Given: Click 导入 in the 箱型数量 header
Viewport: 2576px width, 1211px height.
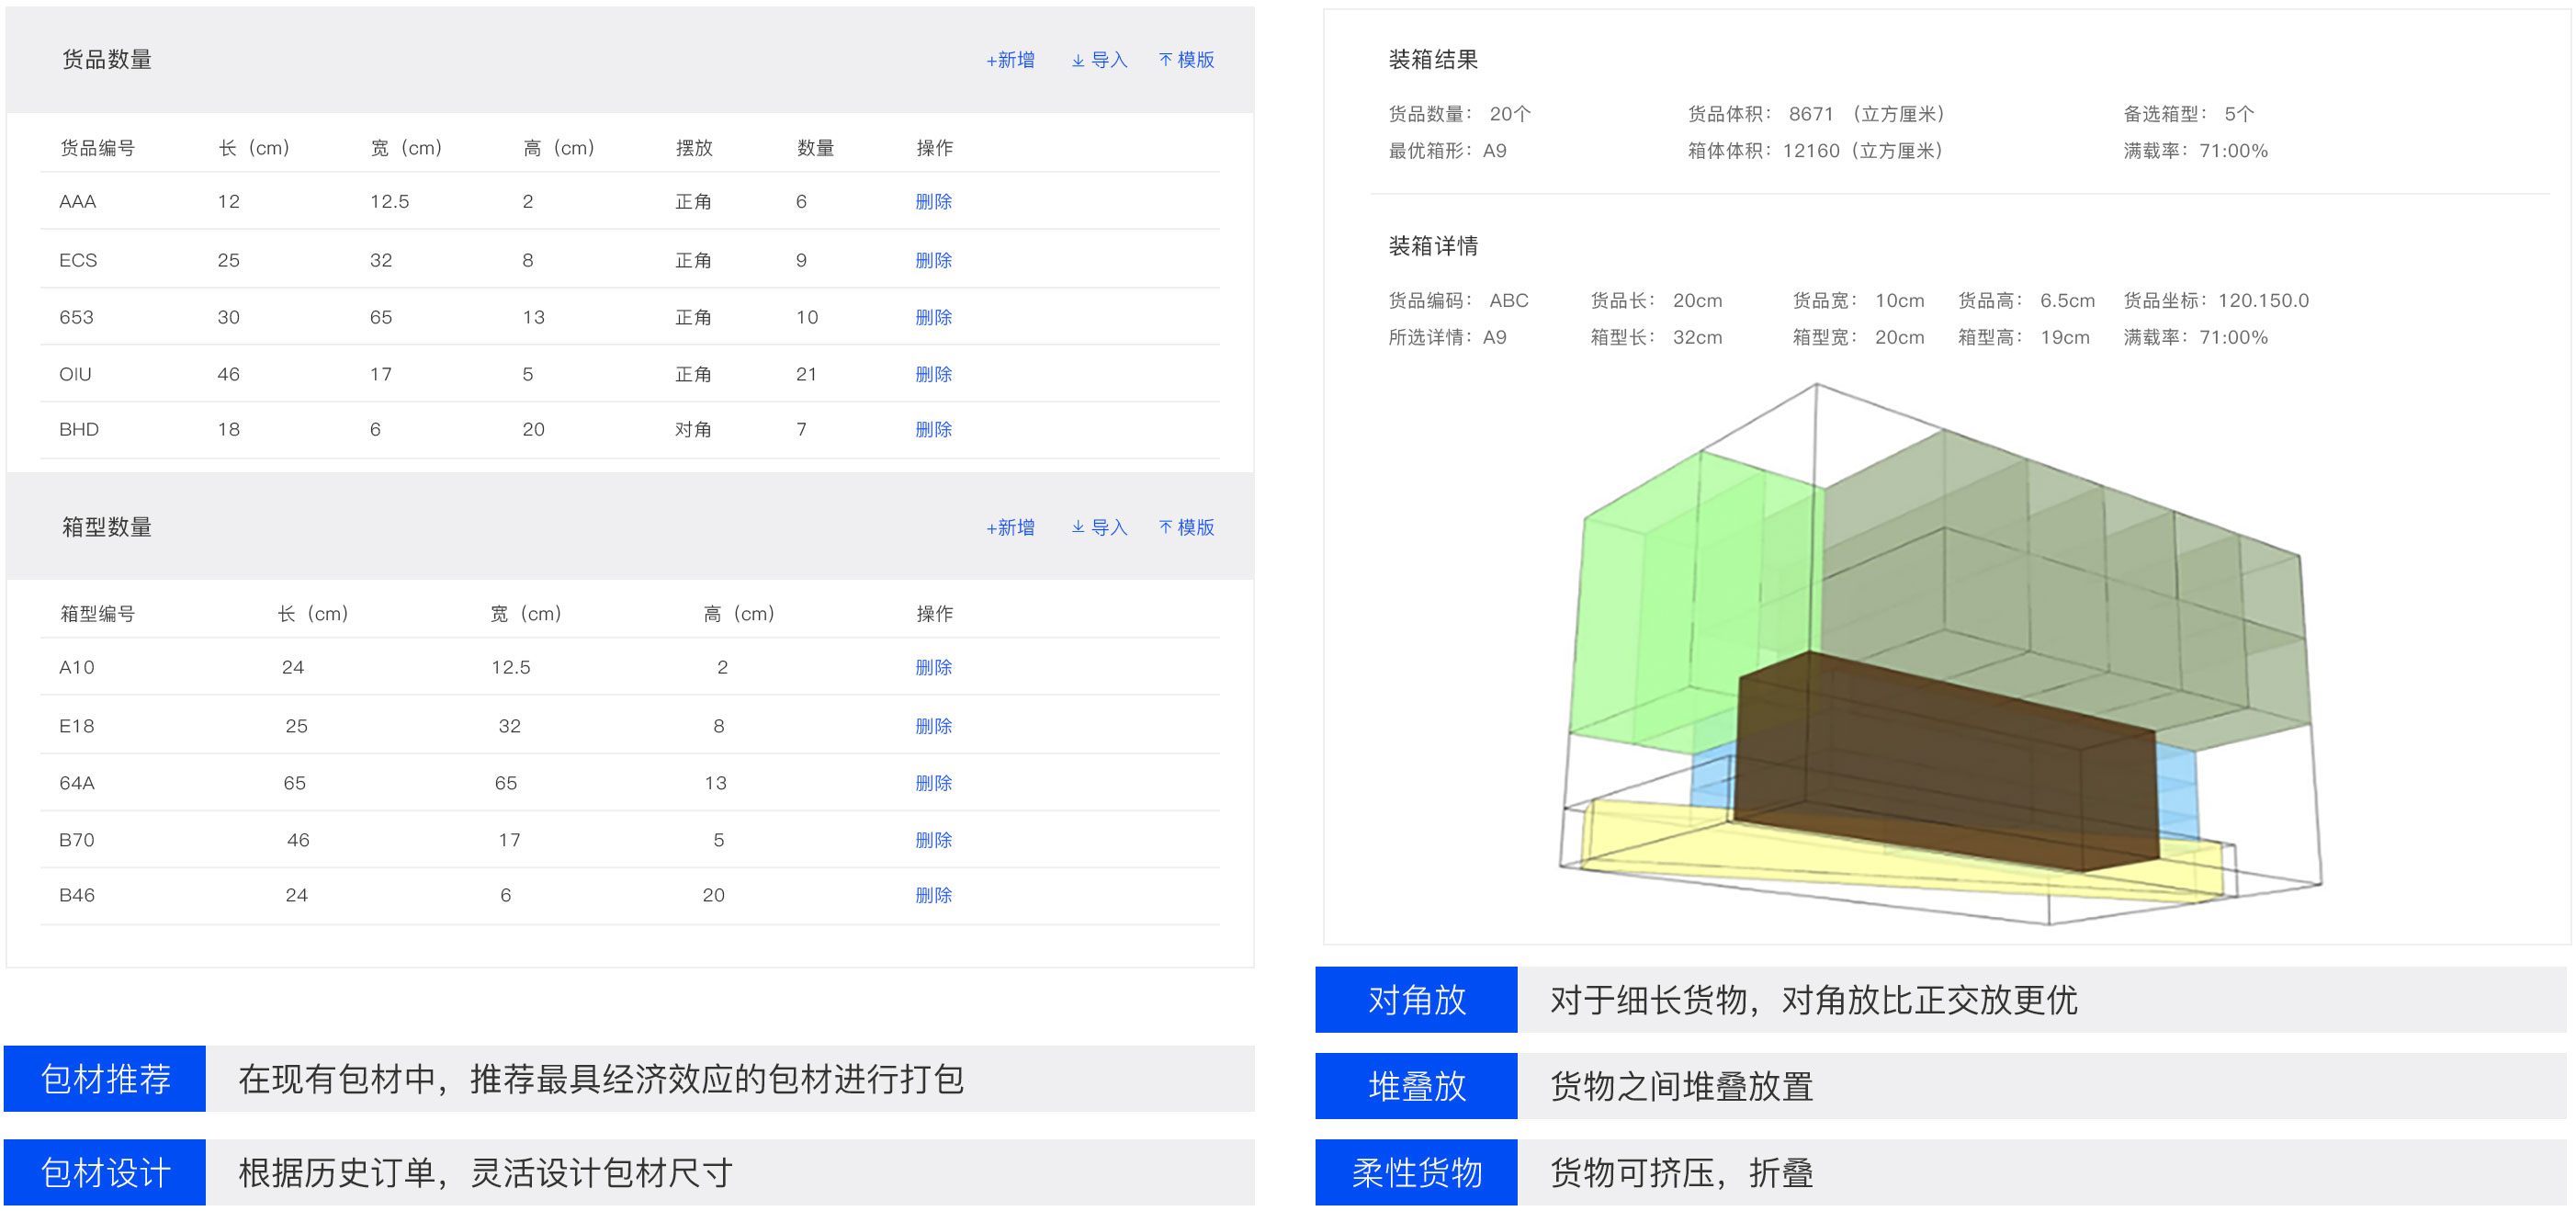Looking at the screenshot, I should [x=1099, y=527].
